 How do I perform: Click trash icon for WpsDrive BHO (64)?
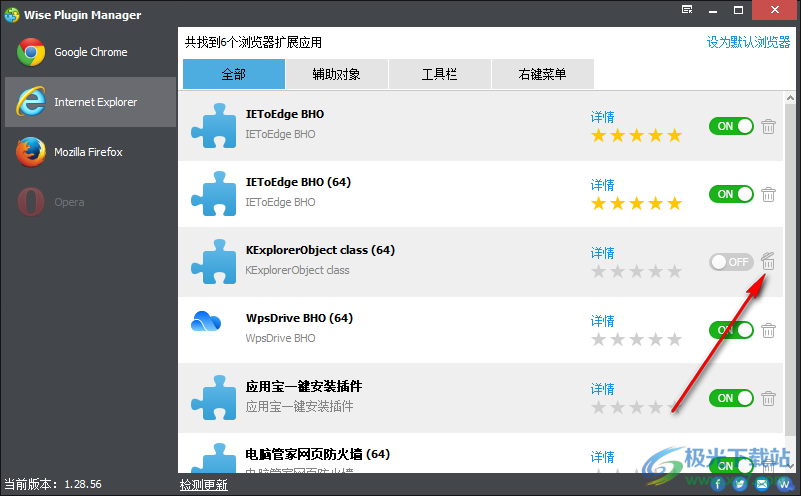click(768, 330)
